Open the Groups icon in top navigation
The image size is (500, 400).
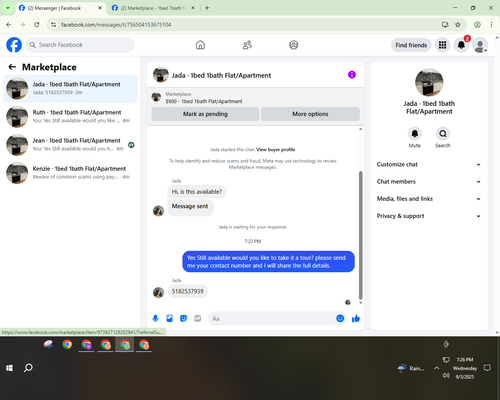point(294,45)
